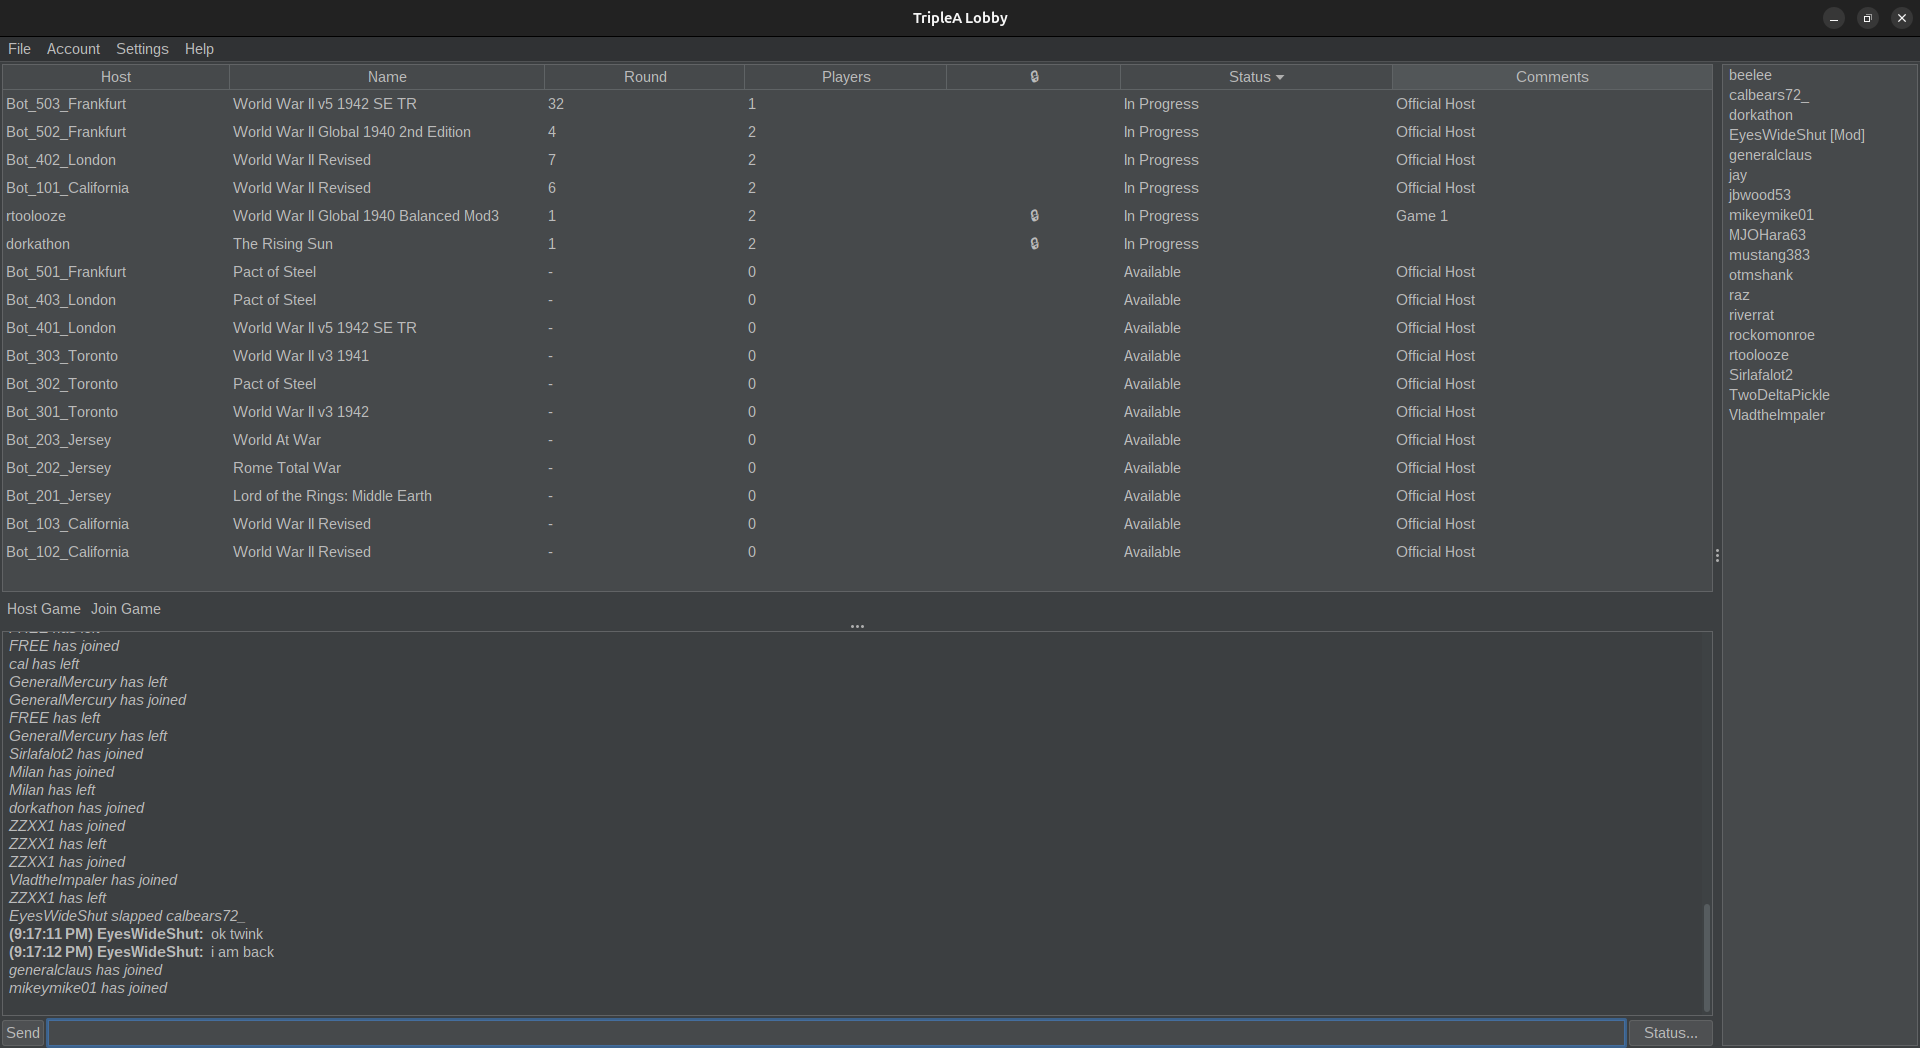Click the lock icon in rtoolooze row

1034,216
